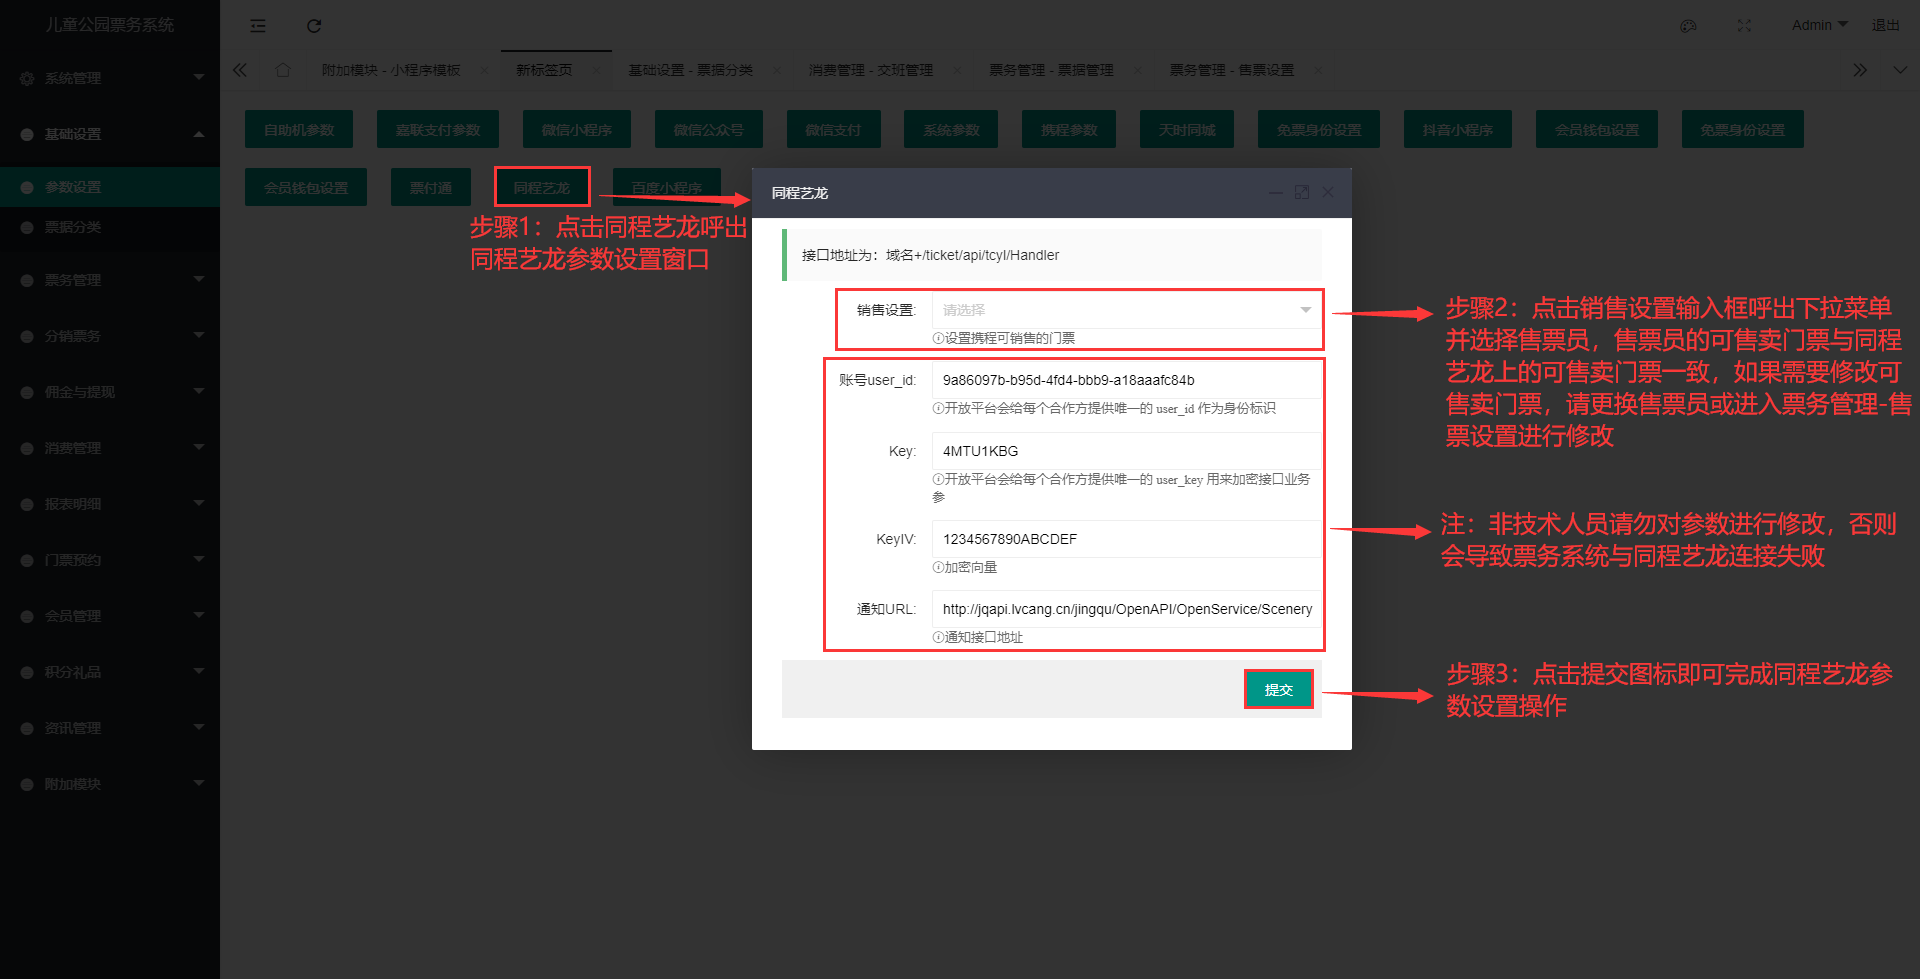The height and width of the screenshot is (979, 1920).
Task: Click the 通知URL input field
Action: (x=1126, y=609)
